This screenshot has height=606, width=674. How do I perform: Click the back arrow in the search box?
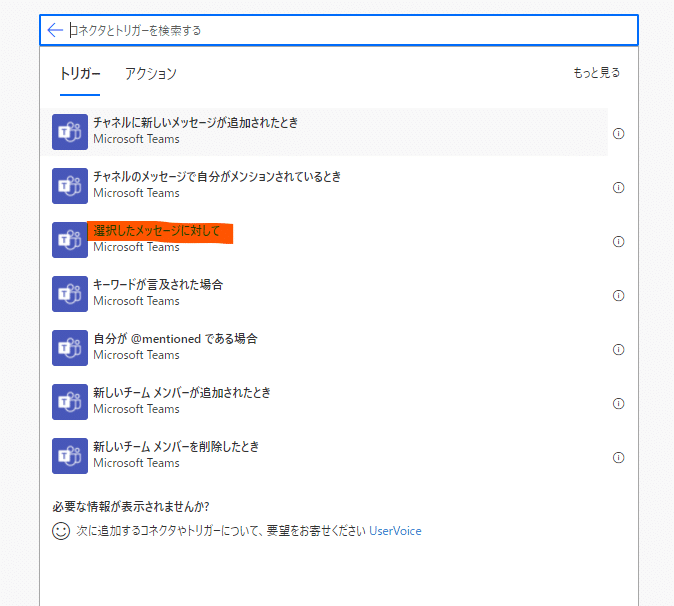55,30
